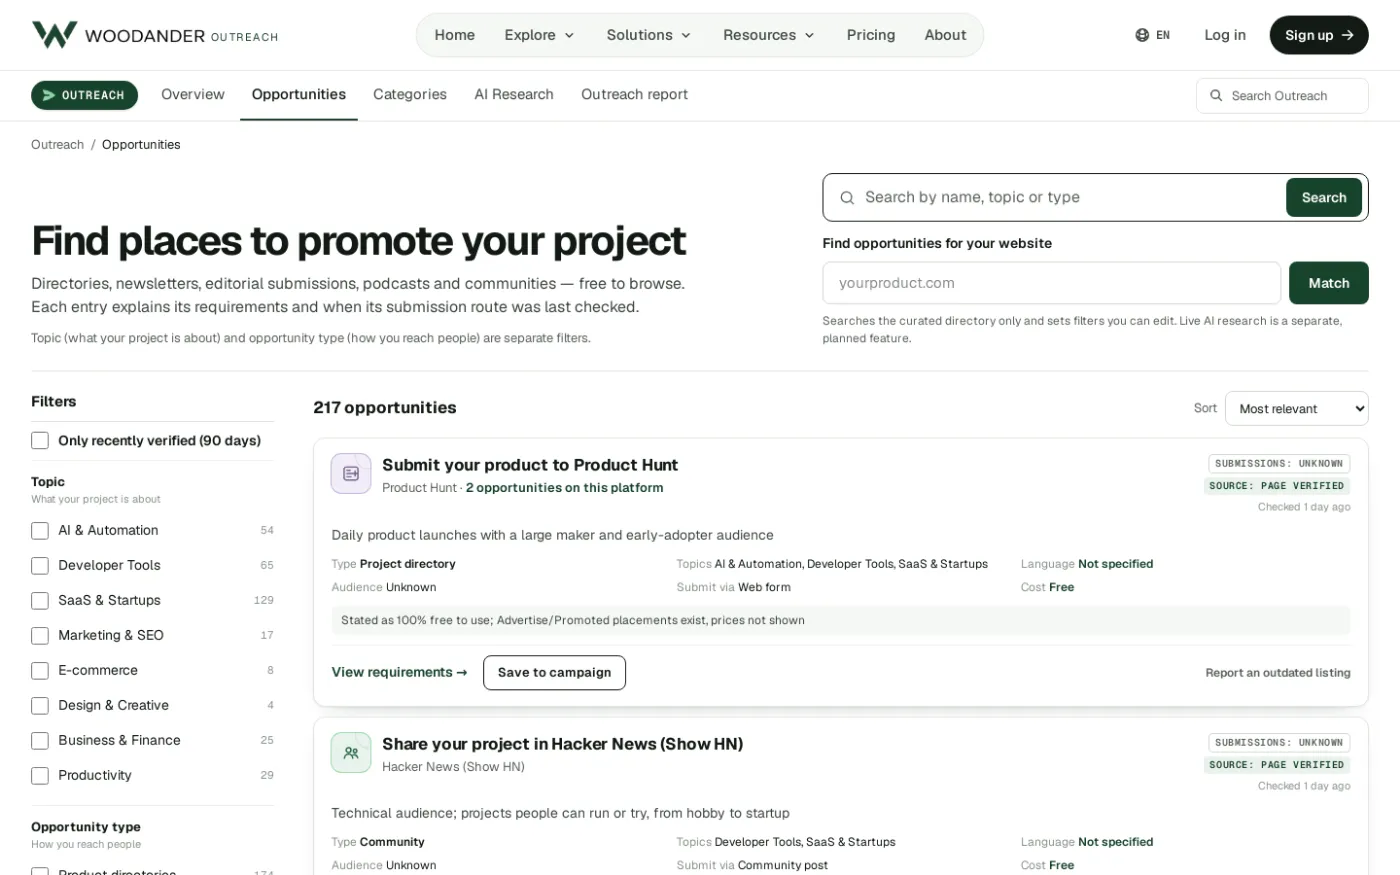The width and height of the screenshot is (1400, 875).
Task: Switch to the Categories tab
Action: pos(410,95)
